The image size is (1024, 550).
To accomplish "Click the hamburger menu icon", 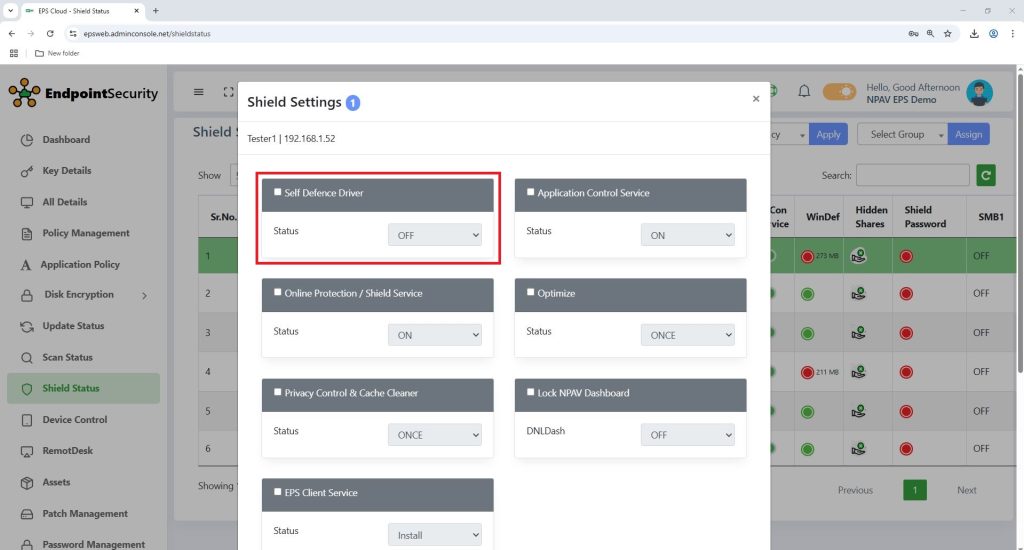I will click(198, 92).
